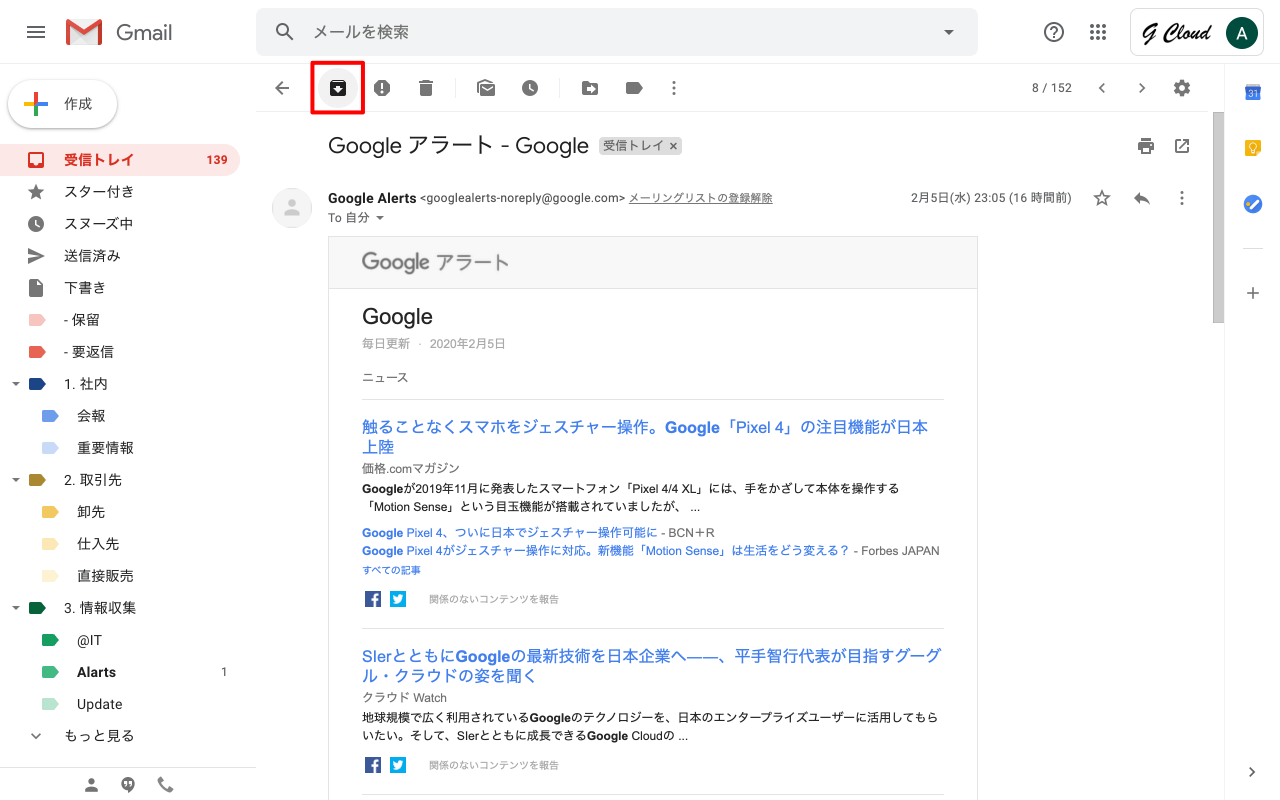1280x800 pixels.
Task: Go to the older email arrow
Action: [1142, 88]
